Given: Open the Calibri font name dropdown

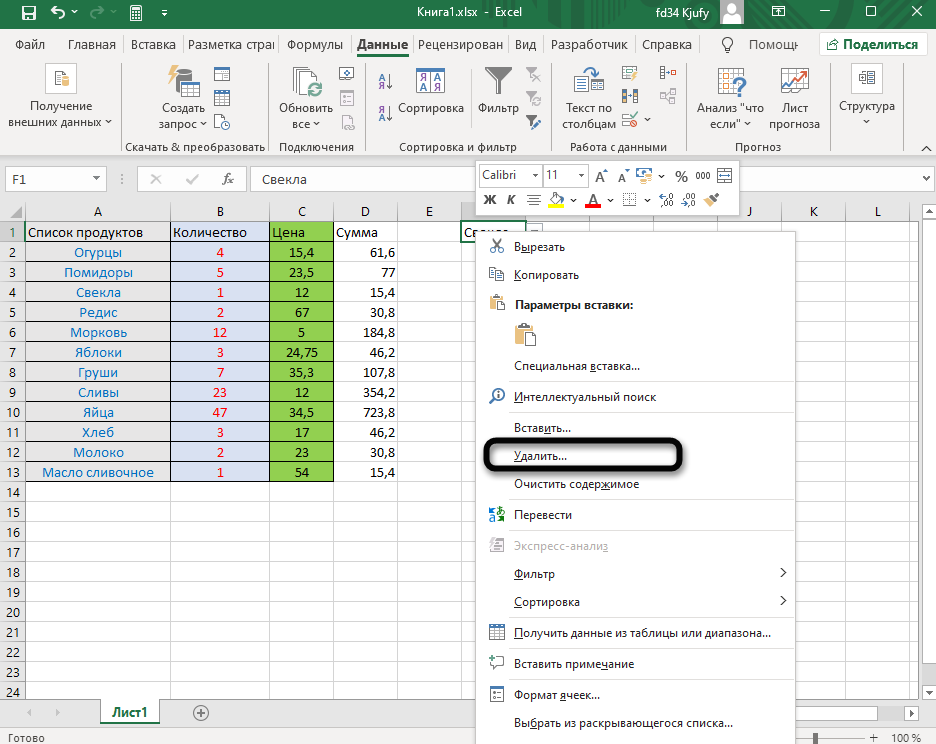Looking at the screenshot, I should [509, 175].
